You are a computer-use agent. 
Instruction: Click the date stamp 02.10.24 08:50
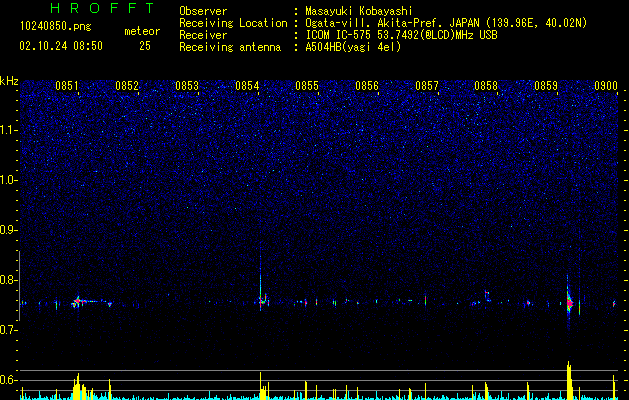(x=61, y=46)
